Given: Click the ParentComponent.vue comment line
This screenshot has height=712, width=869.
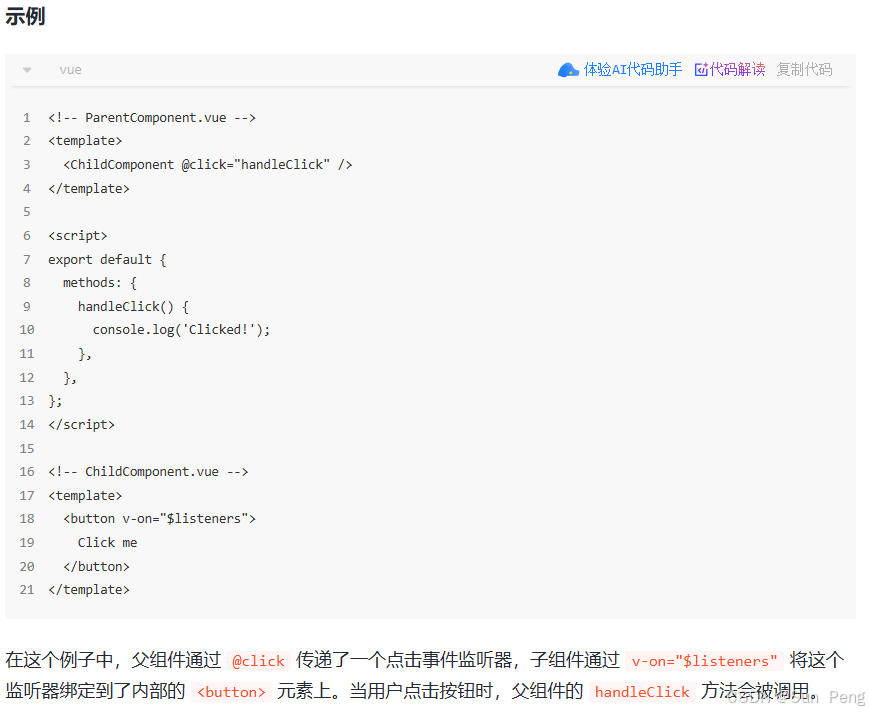Looking at the screenshot, I should click(152, 117).
